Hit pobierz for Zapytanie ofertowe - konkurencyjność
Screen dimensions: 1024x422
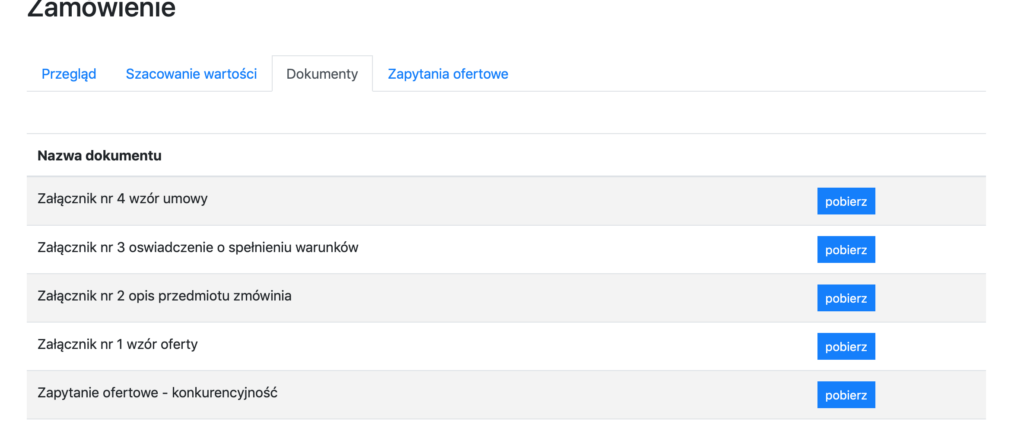[846, 394]
